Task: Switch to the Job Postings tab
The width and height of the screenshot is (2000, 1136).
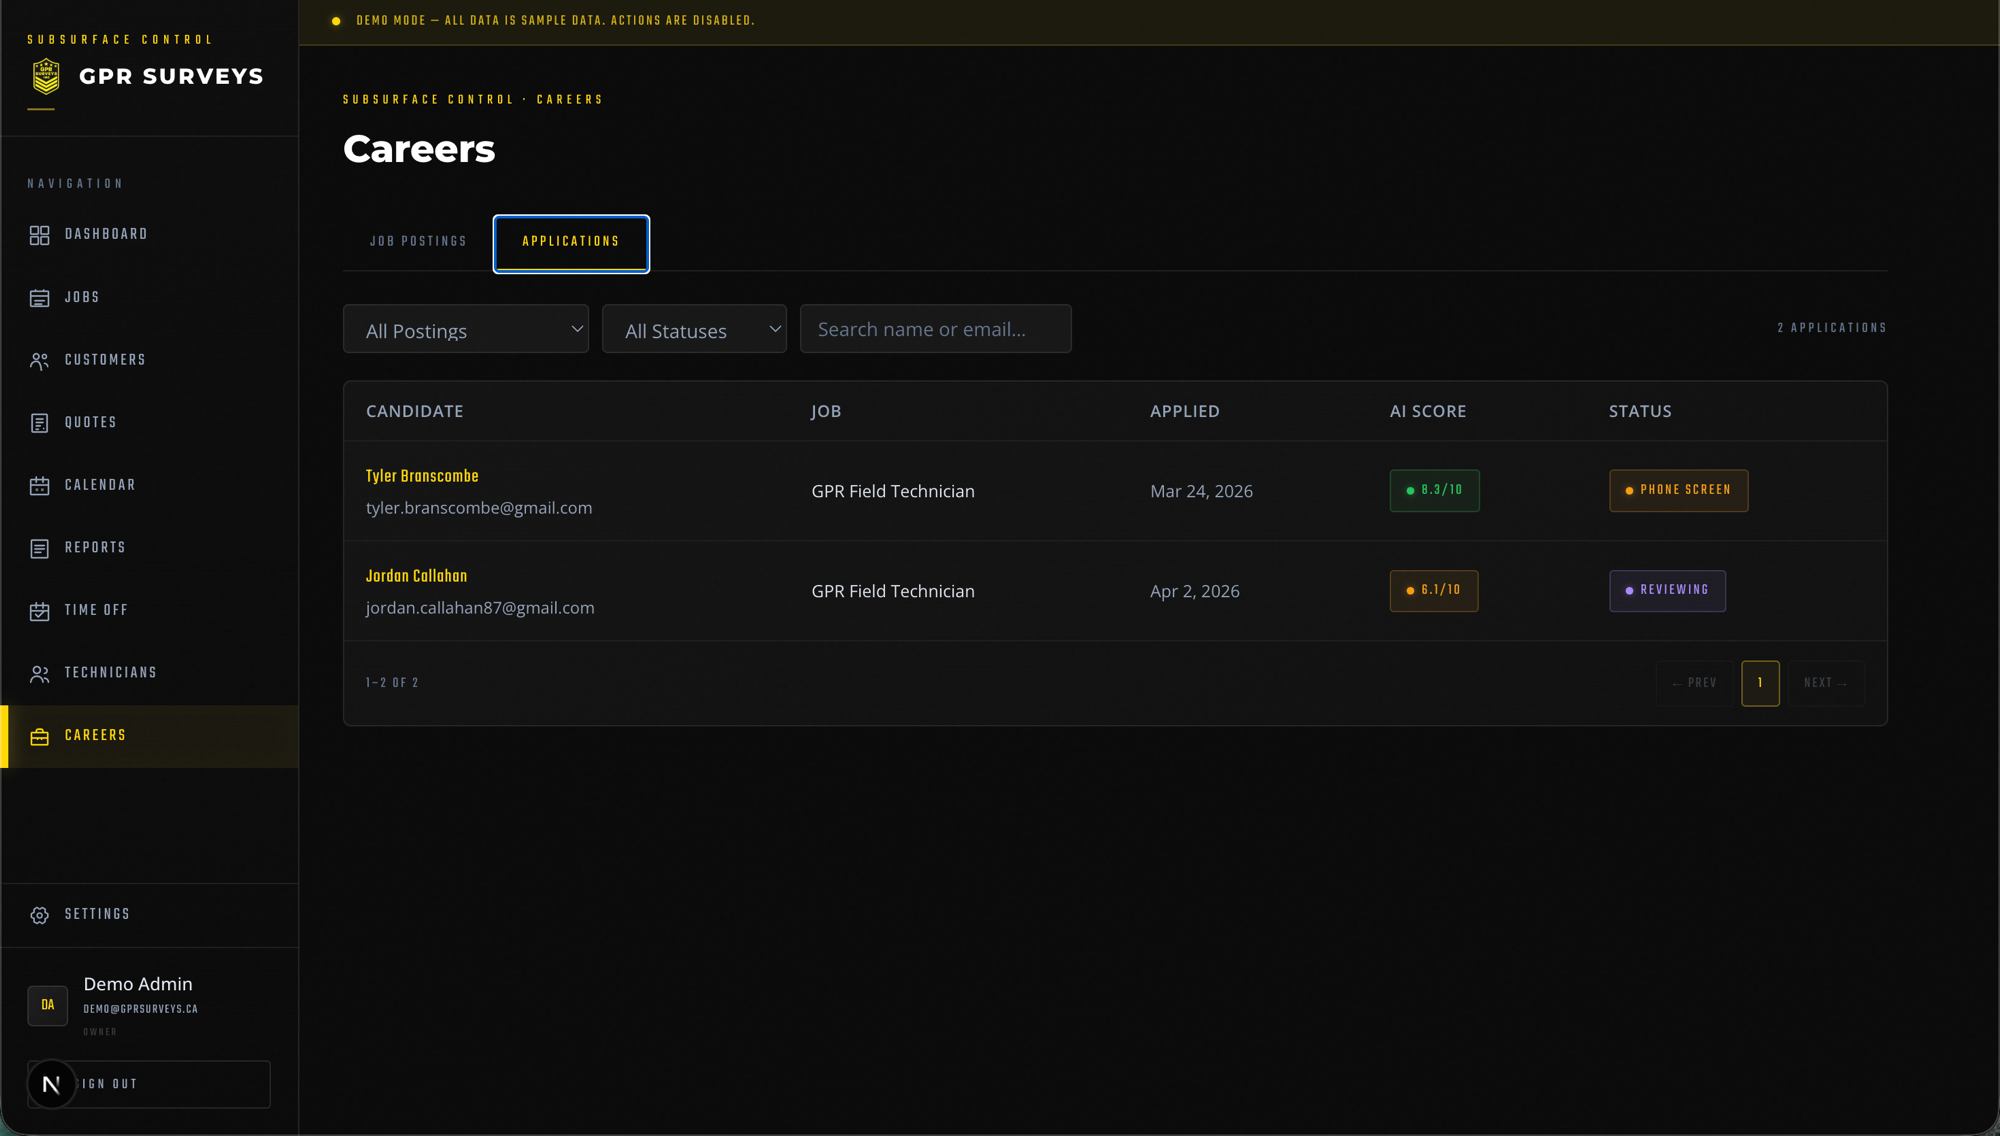Action: click(418, 242)
